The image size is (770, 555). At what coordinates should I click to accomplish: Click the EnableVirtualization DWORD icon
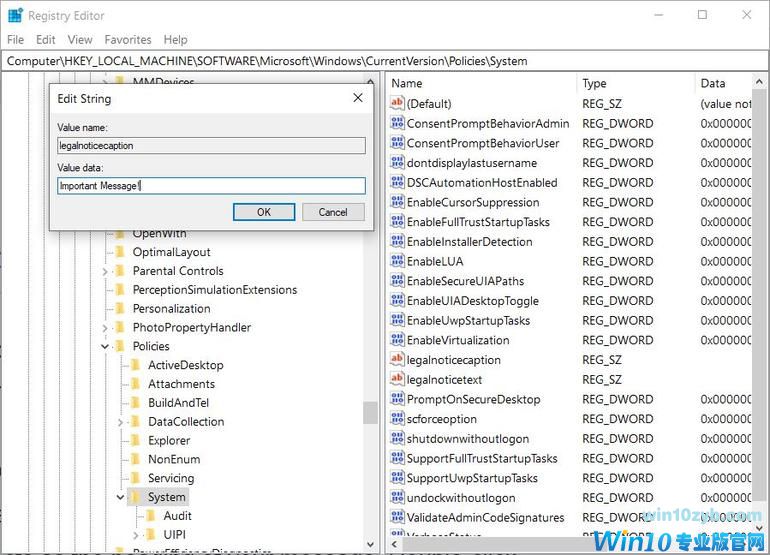tap(397, 339)
